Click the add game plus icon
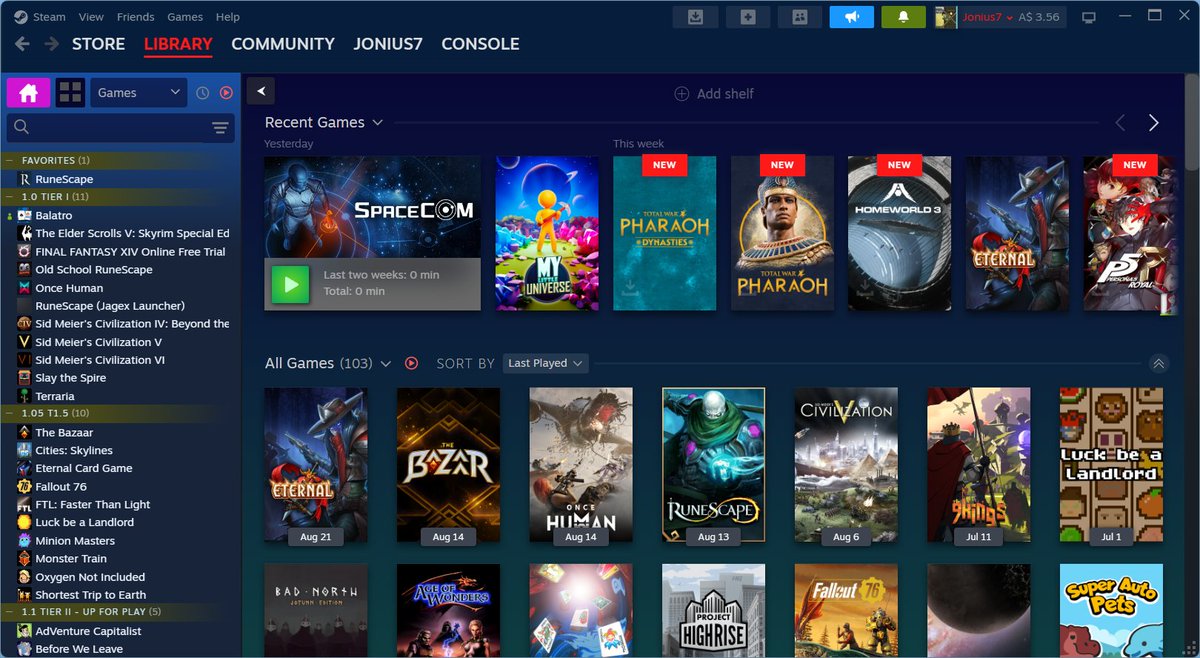Image resolution: width=1200 pixels, height=658 pixels. click(747, 17)
